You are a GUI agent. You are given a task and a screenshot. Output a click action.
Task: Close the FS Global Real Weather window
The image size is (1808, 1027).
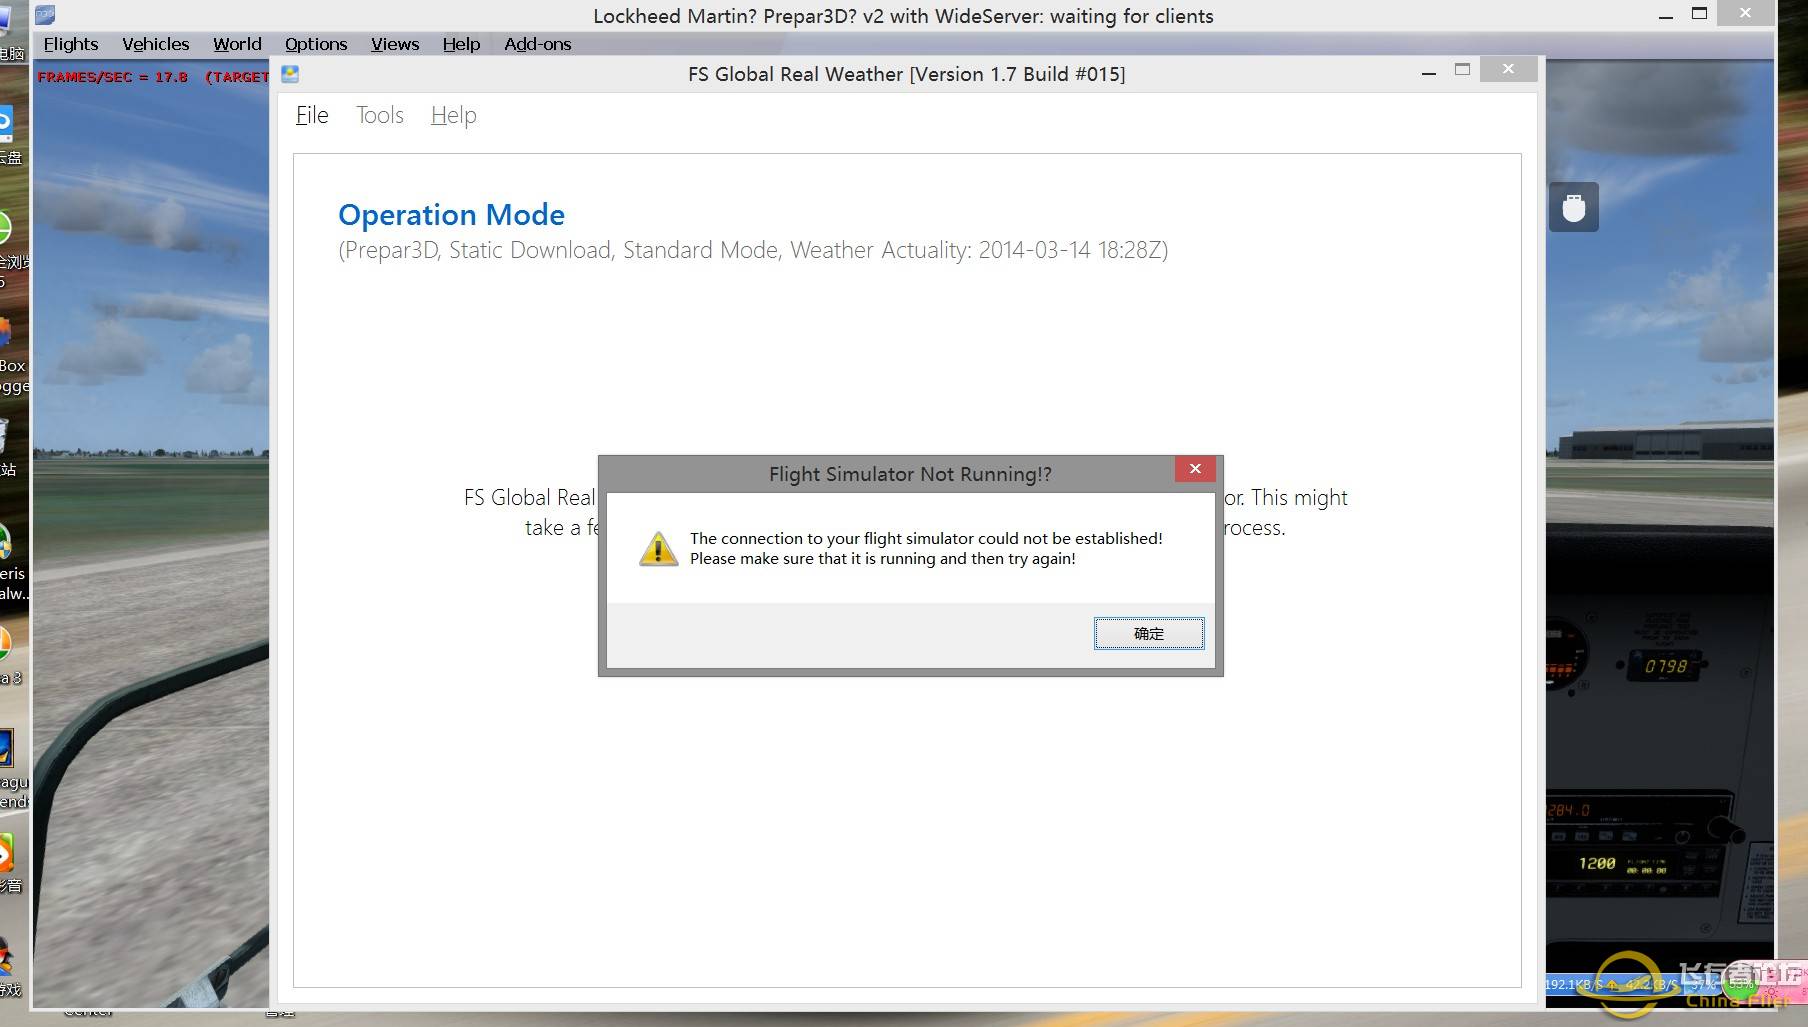[1508, 69]
